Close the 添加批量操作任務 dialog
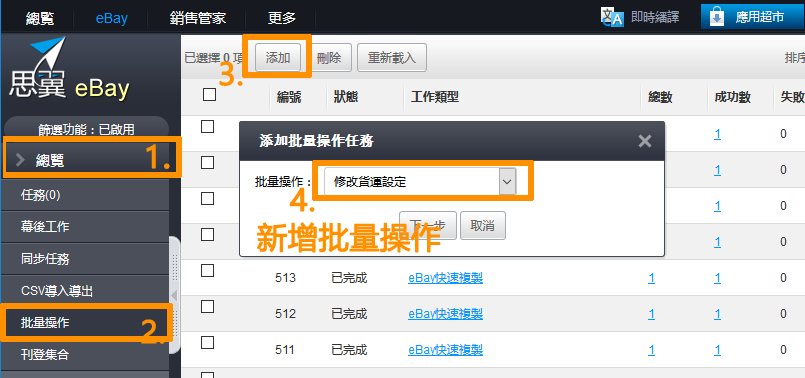The height and width of the screenshot is (378, 805). coord(645,141)
